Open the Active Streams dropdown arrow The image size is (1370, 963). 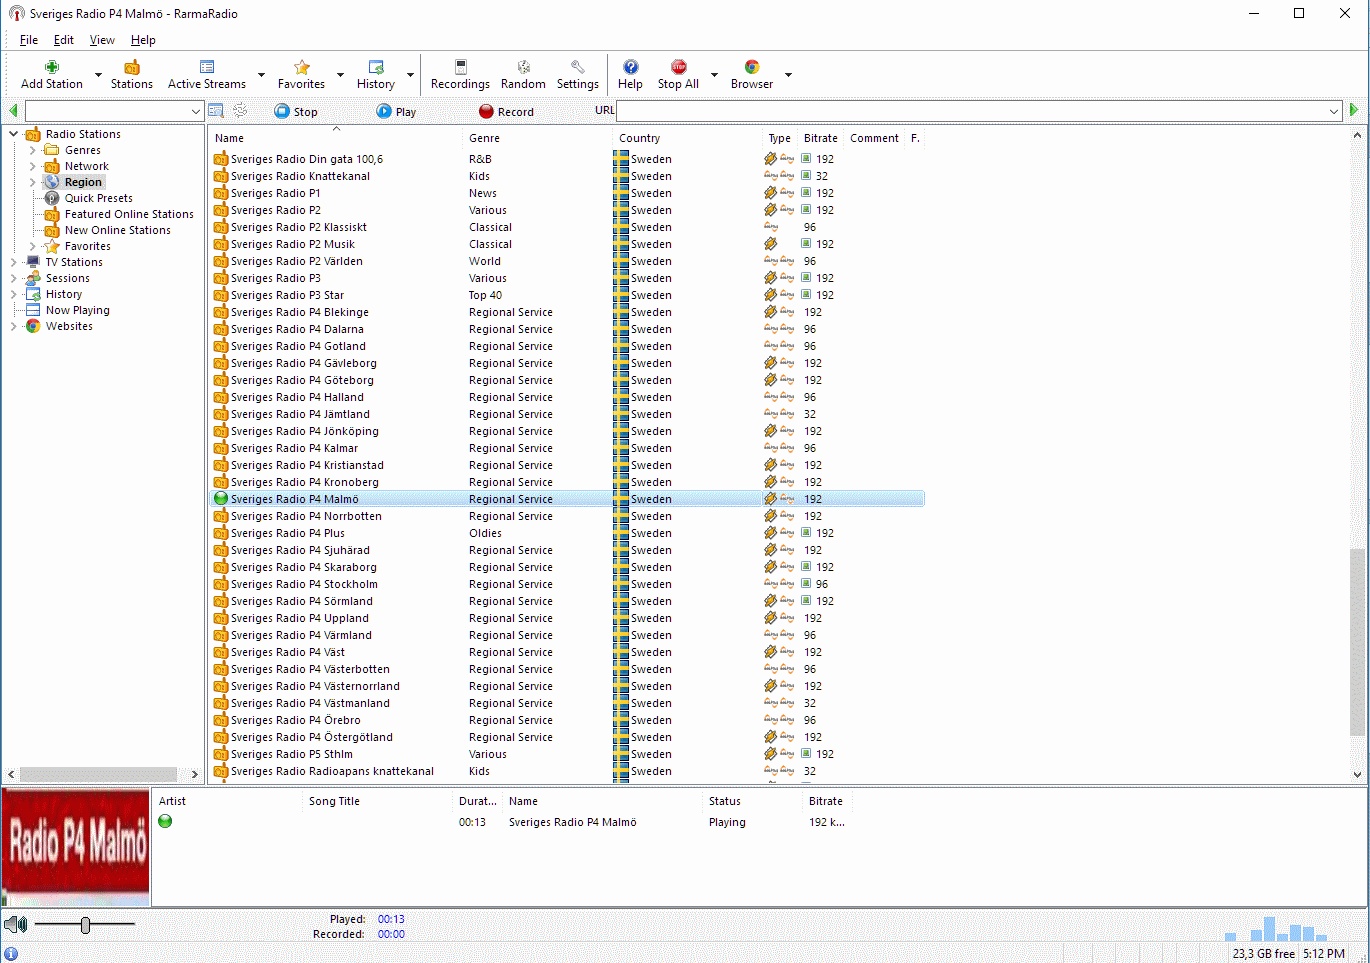tap(261, 75)
